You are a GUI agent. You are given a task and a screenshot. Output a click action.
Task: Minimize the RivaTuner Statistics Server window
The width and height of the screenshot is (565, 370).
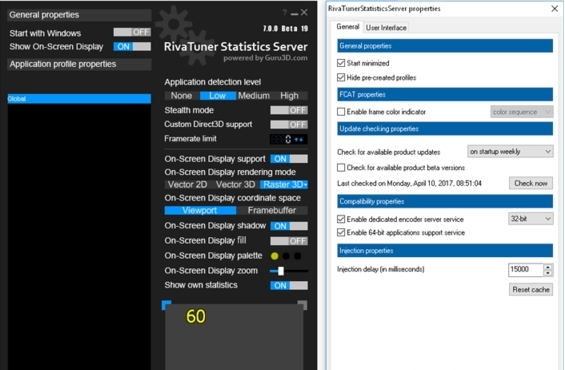click(294, 14)
